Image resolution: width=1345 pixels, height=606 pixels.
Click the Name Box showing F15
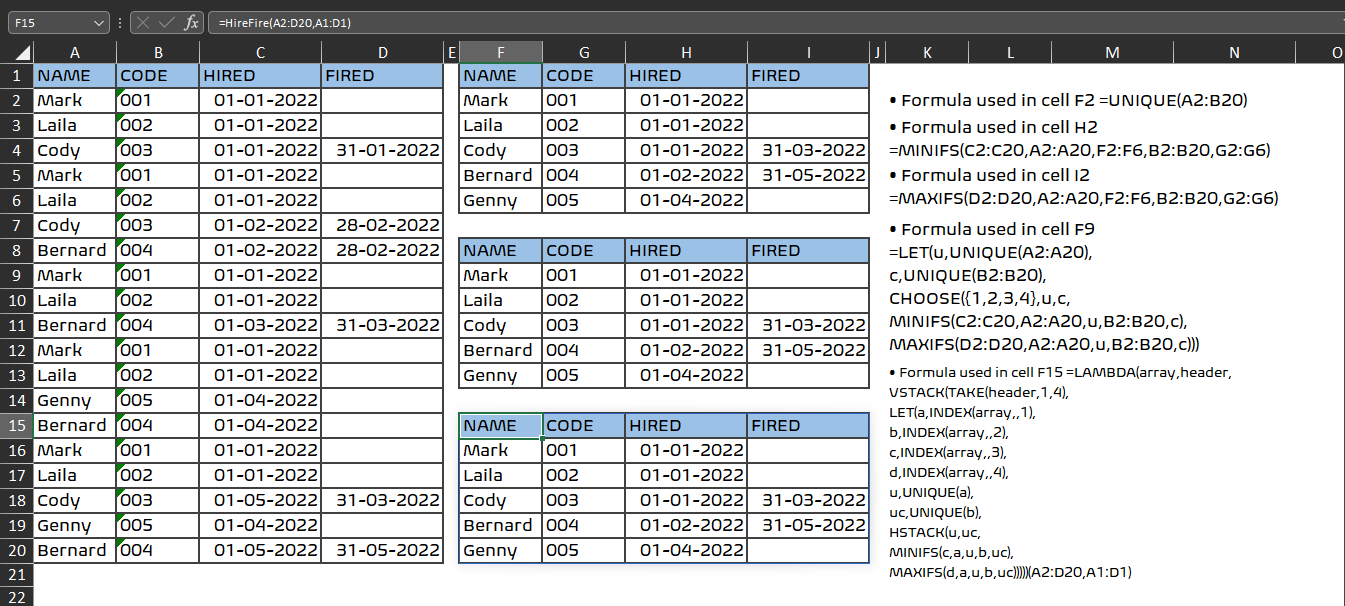click(x=50, y=23)
